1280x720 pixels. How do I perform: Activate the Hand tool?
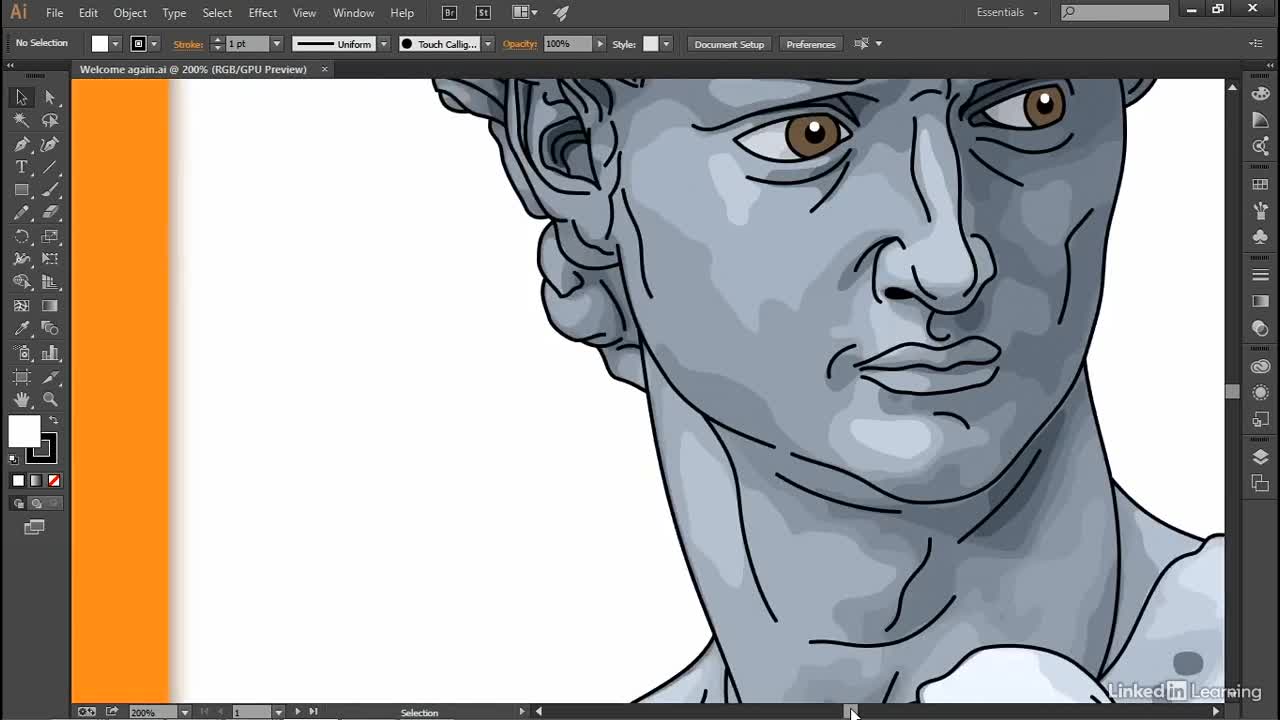(x=21, y=400)
